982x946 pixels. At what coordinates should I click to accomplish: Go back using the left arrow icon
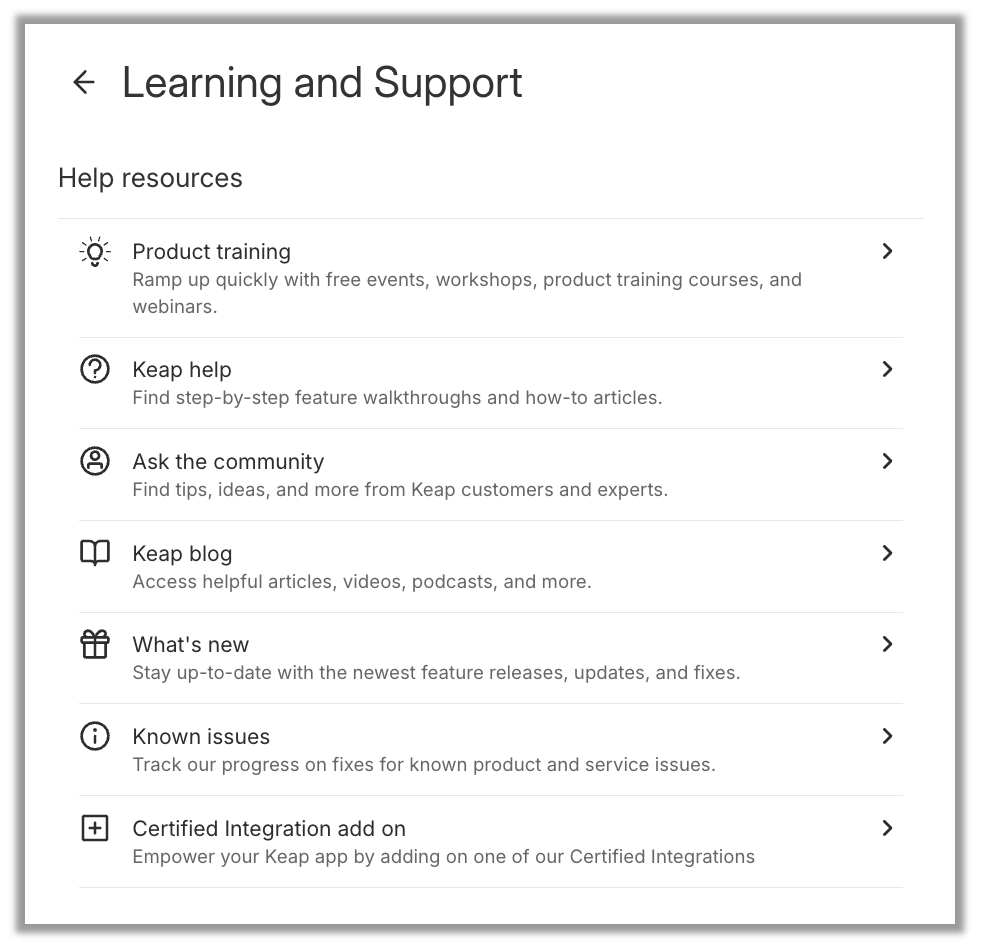click(84, 82)
